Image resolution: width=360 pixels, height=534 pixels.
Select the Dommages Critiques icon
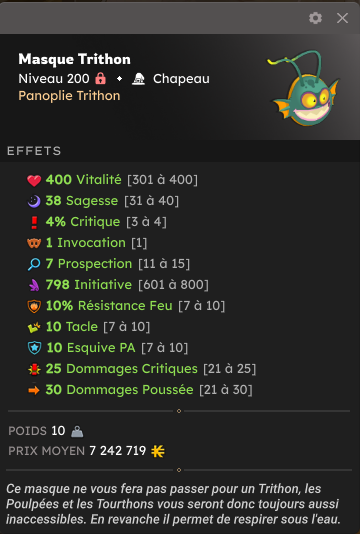pos(34,369)
